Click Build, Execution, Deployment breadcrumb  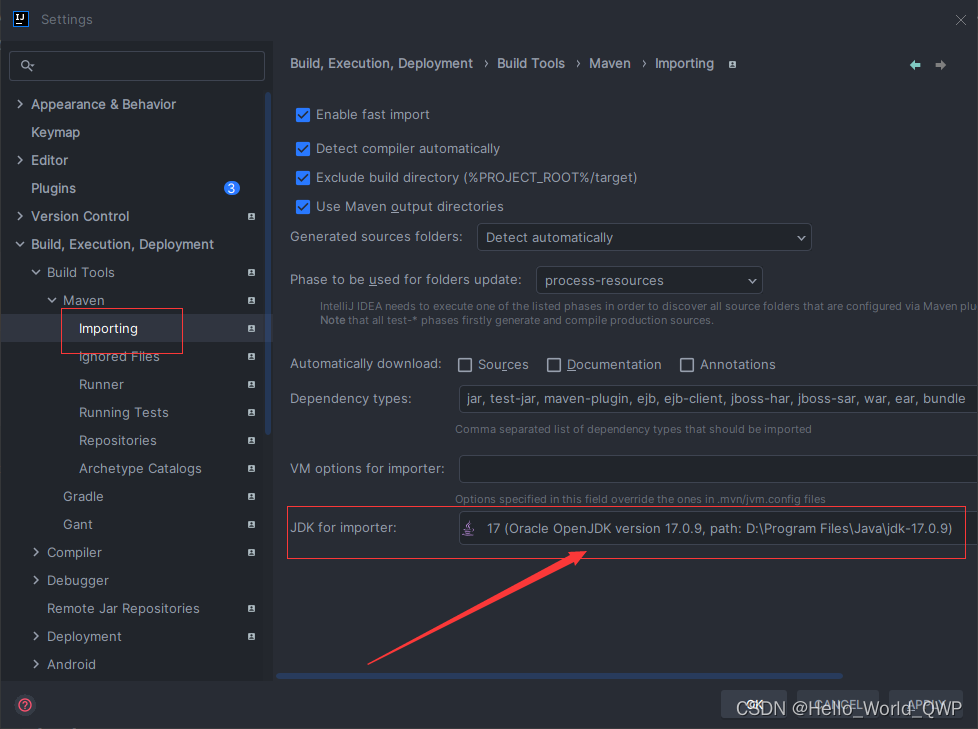pos(381,64)
